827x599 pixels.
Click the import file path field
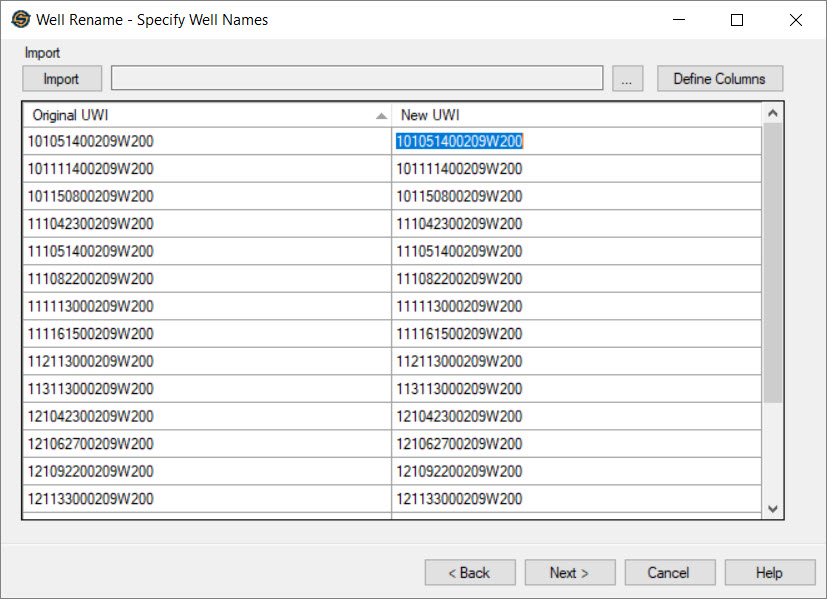pos(356,79)
